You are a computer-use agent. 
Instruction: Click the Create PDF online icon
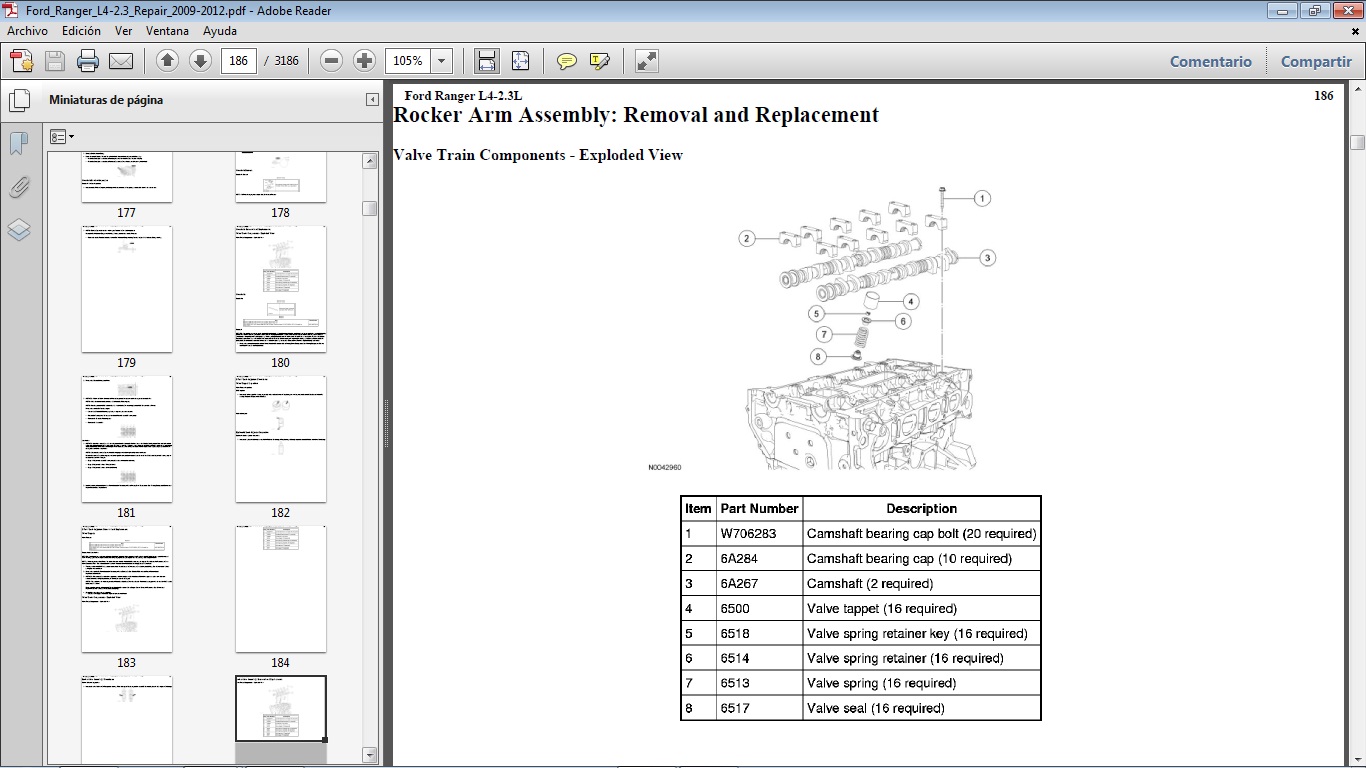tap(22, 61)
